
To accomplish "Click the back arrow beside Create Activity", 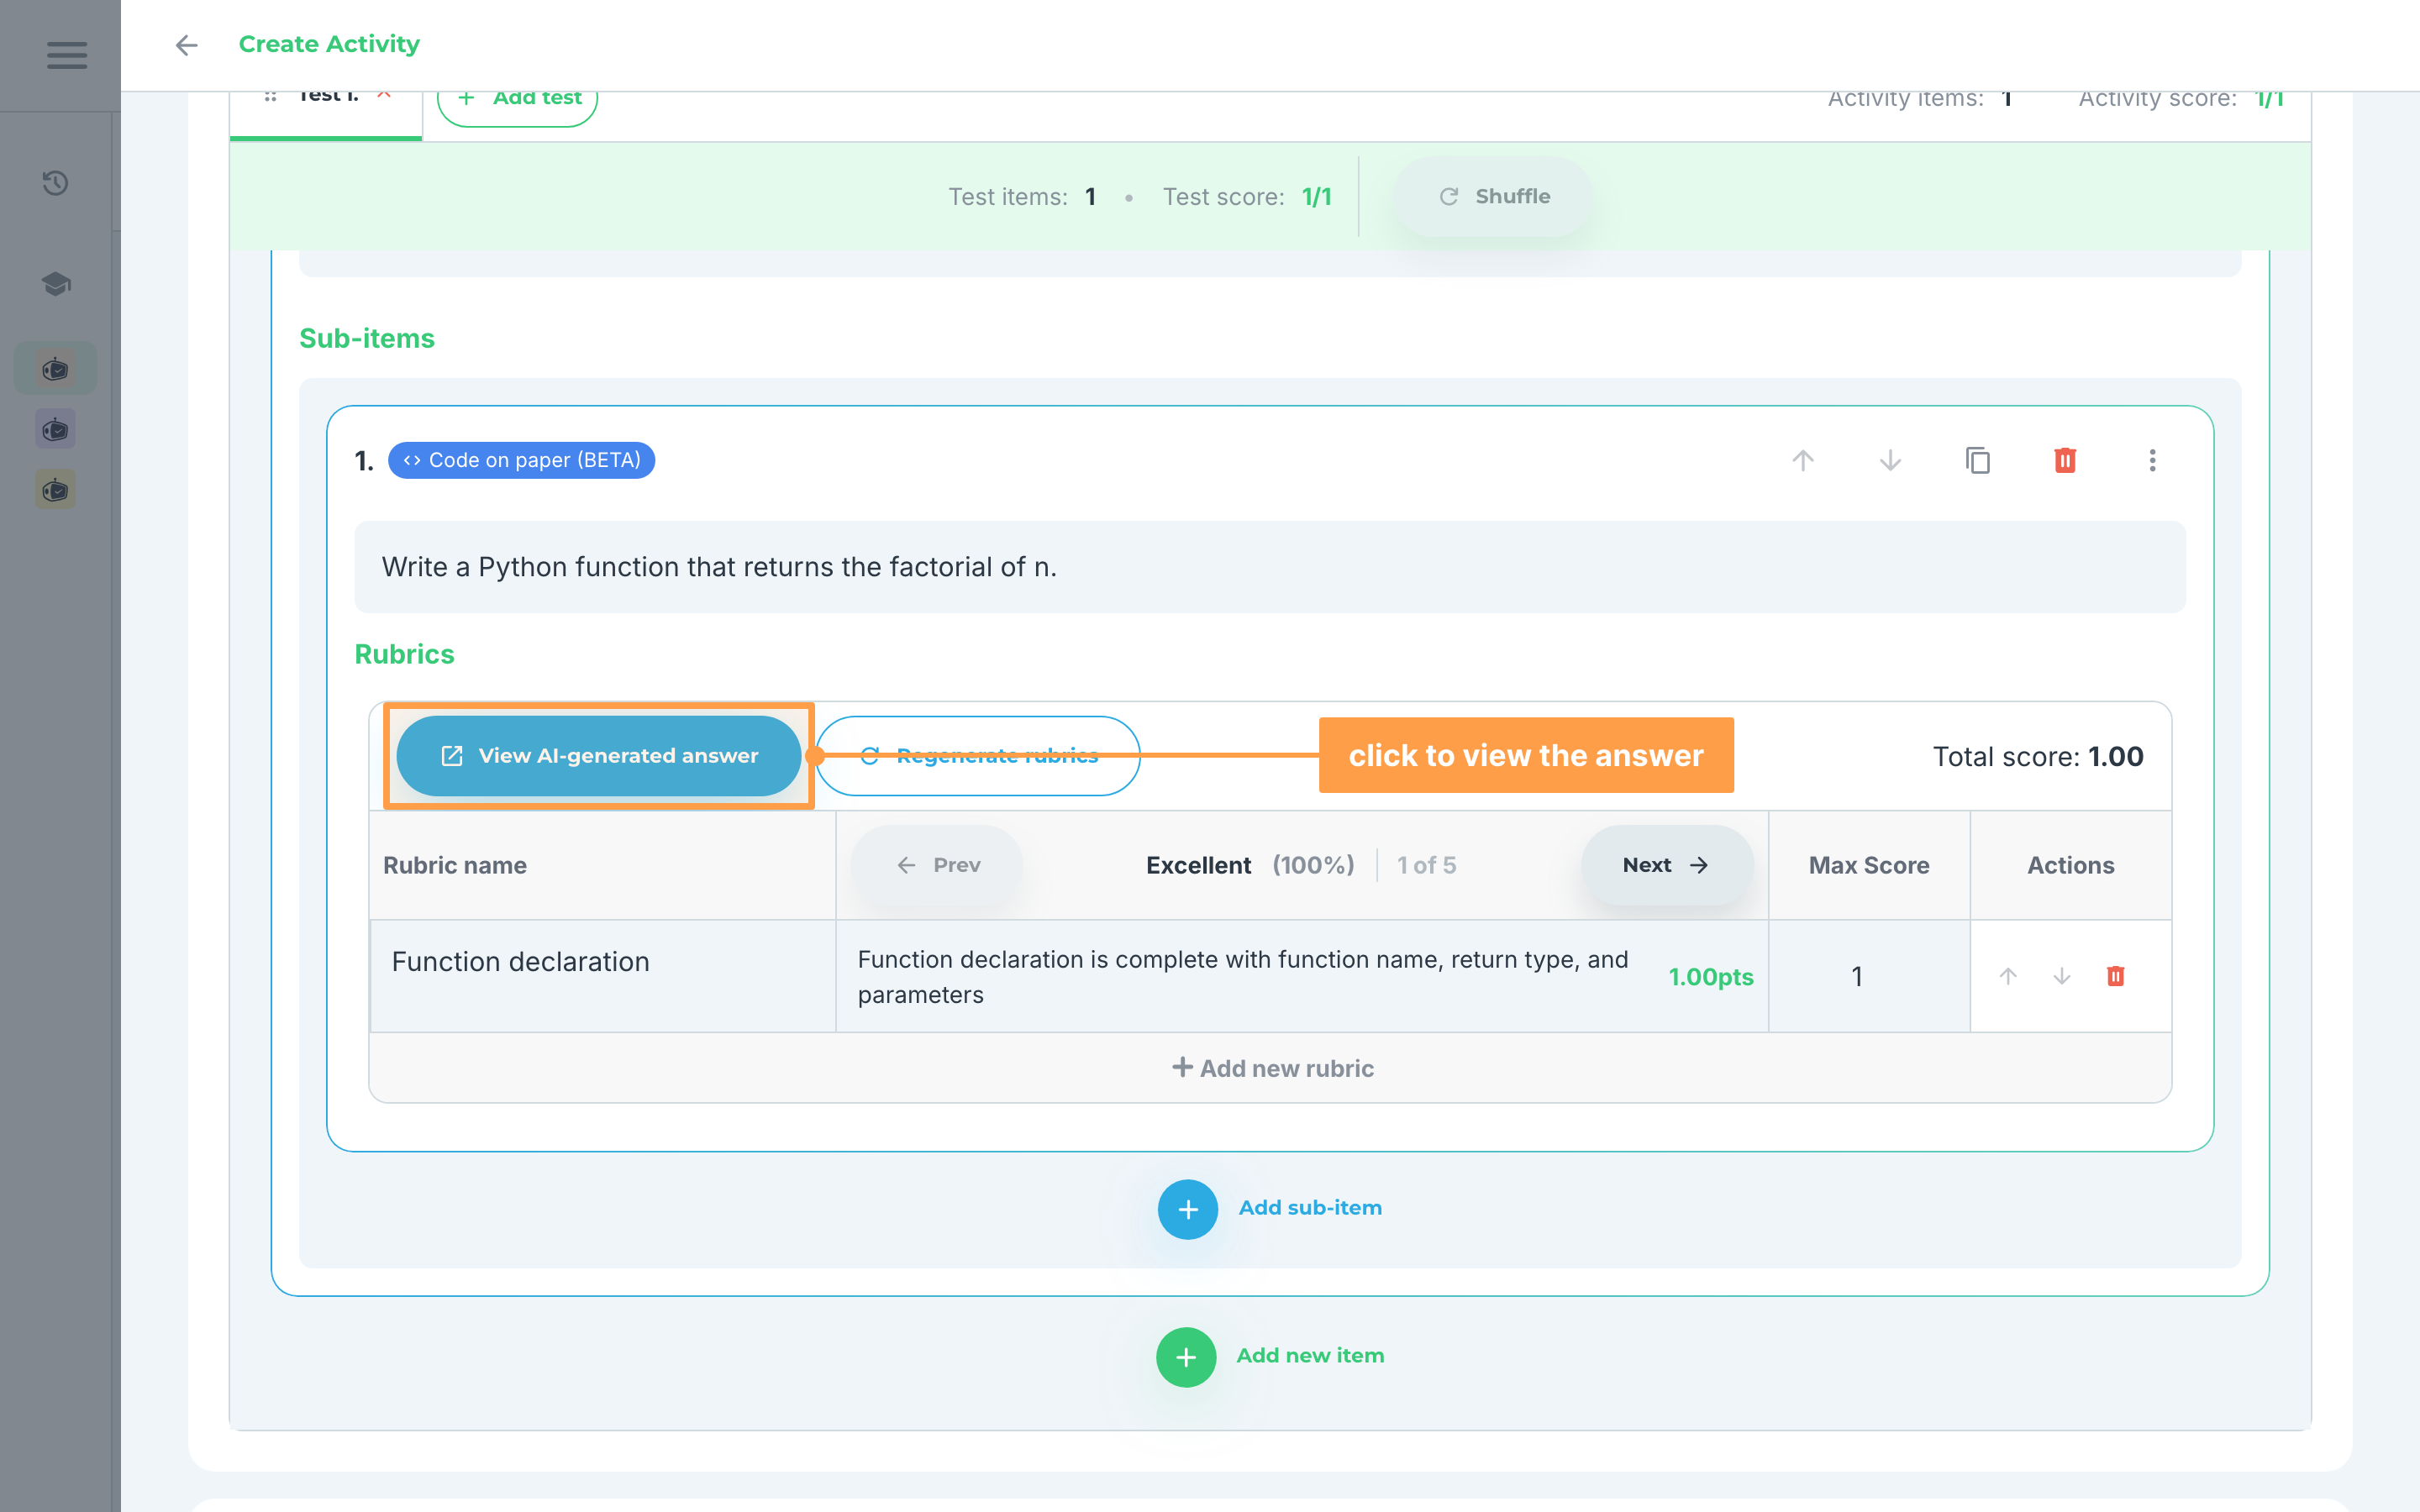I will [x=186, y=45].
